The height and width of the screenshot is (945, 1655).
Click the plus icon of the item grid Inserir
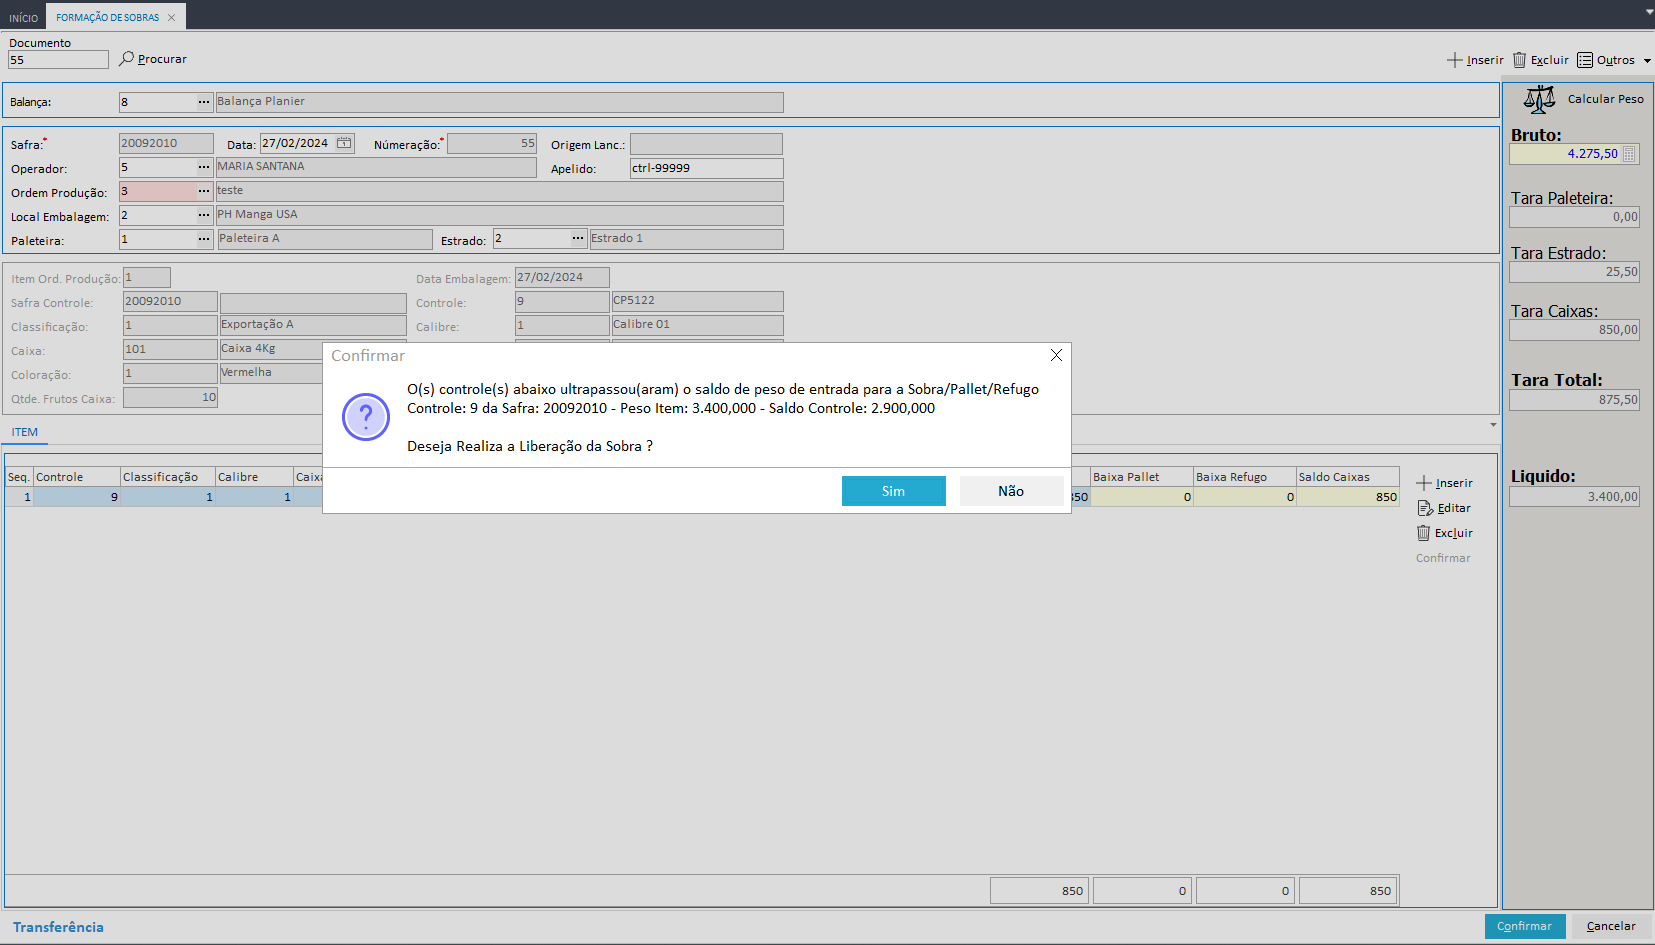click(x=1424, y=483)
